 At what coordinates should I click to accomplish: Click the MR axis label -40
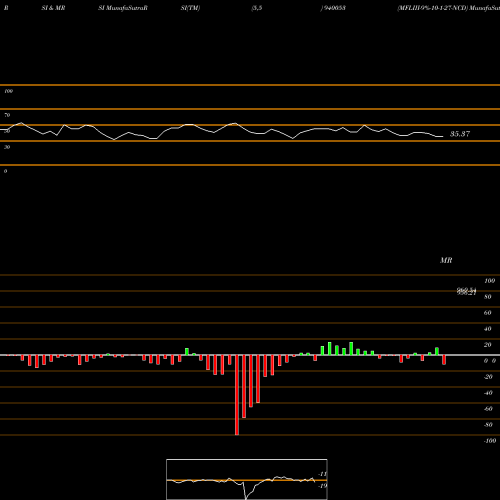tap(488, 393)
